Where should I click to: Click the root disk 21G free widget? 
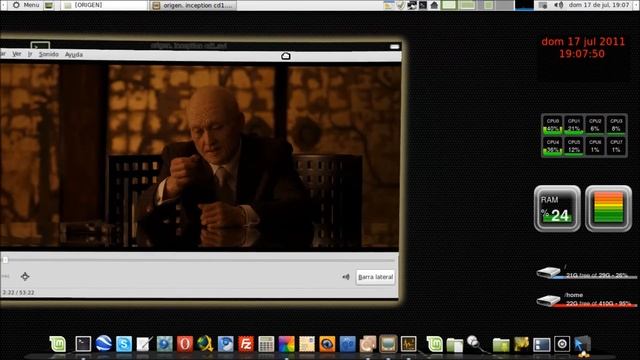pyautogui.click(x=586, y=272)
